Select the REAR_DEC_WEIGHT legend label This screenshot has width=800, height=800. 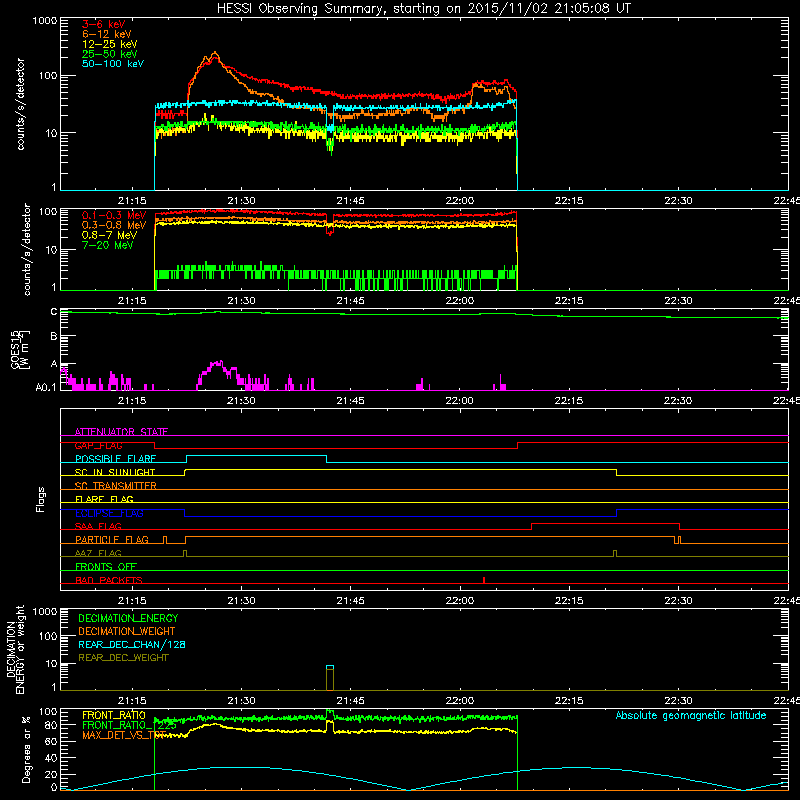(123, 658)
